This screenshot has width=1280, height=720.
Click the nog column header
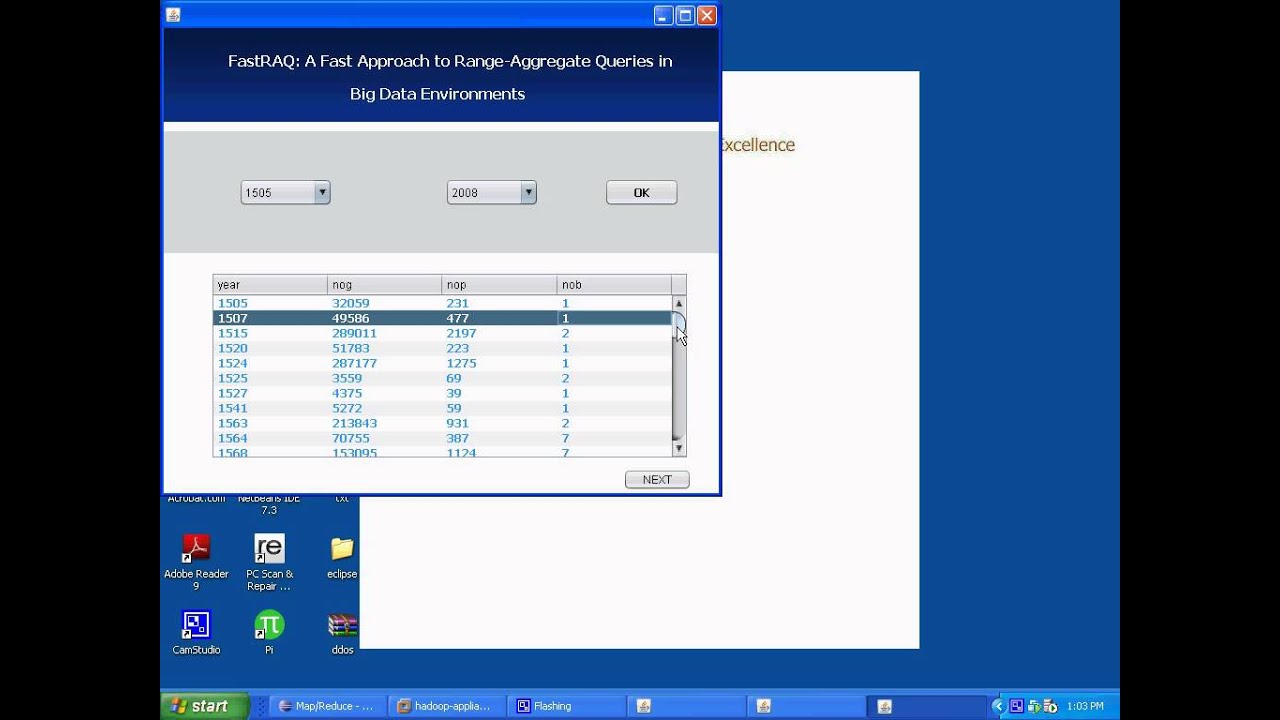(384, 285)
